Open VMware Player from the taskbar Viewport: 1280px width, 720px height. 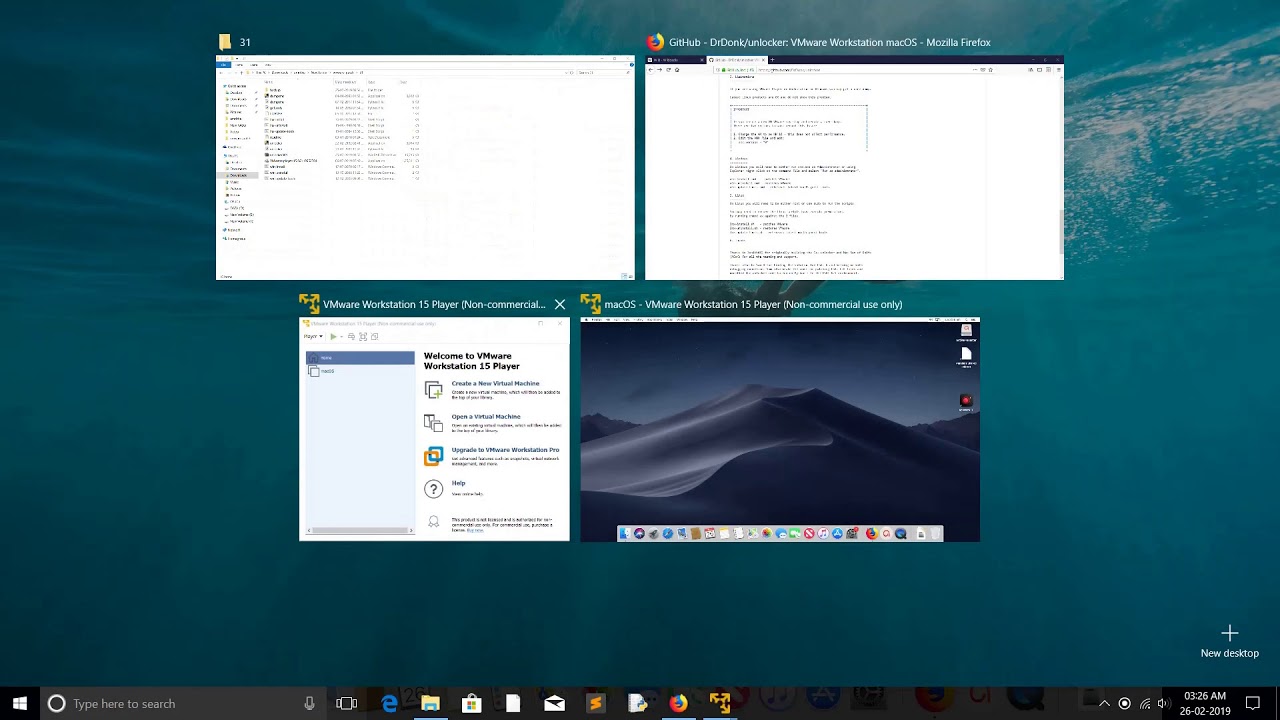pos(720,703)
